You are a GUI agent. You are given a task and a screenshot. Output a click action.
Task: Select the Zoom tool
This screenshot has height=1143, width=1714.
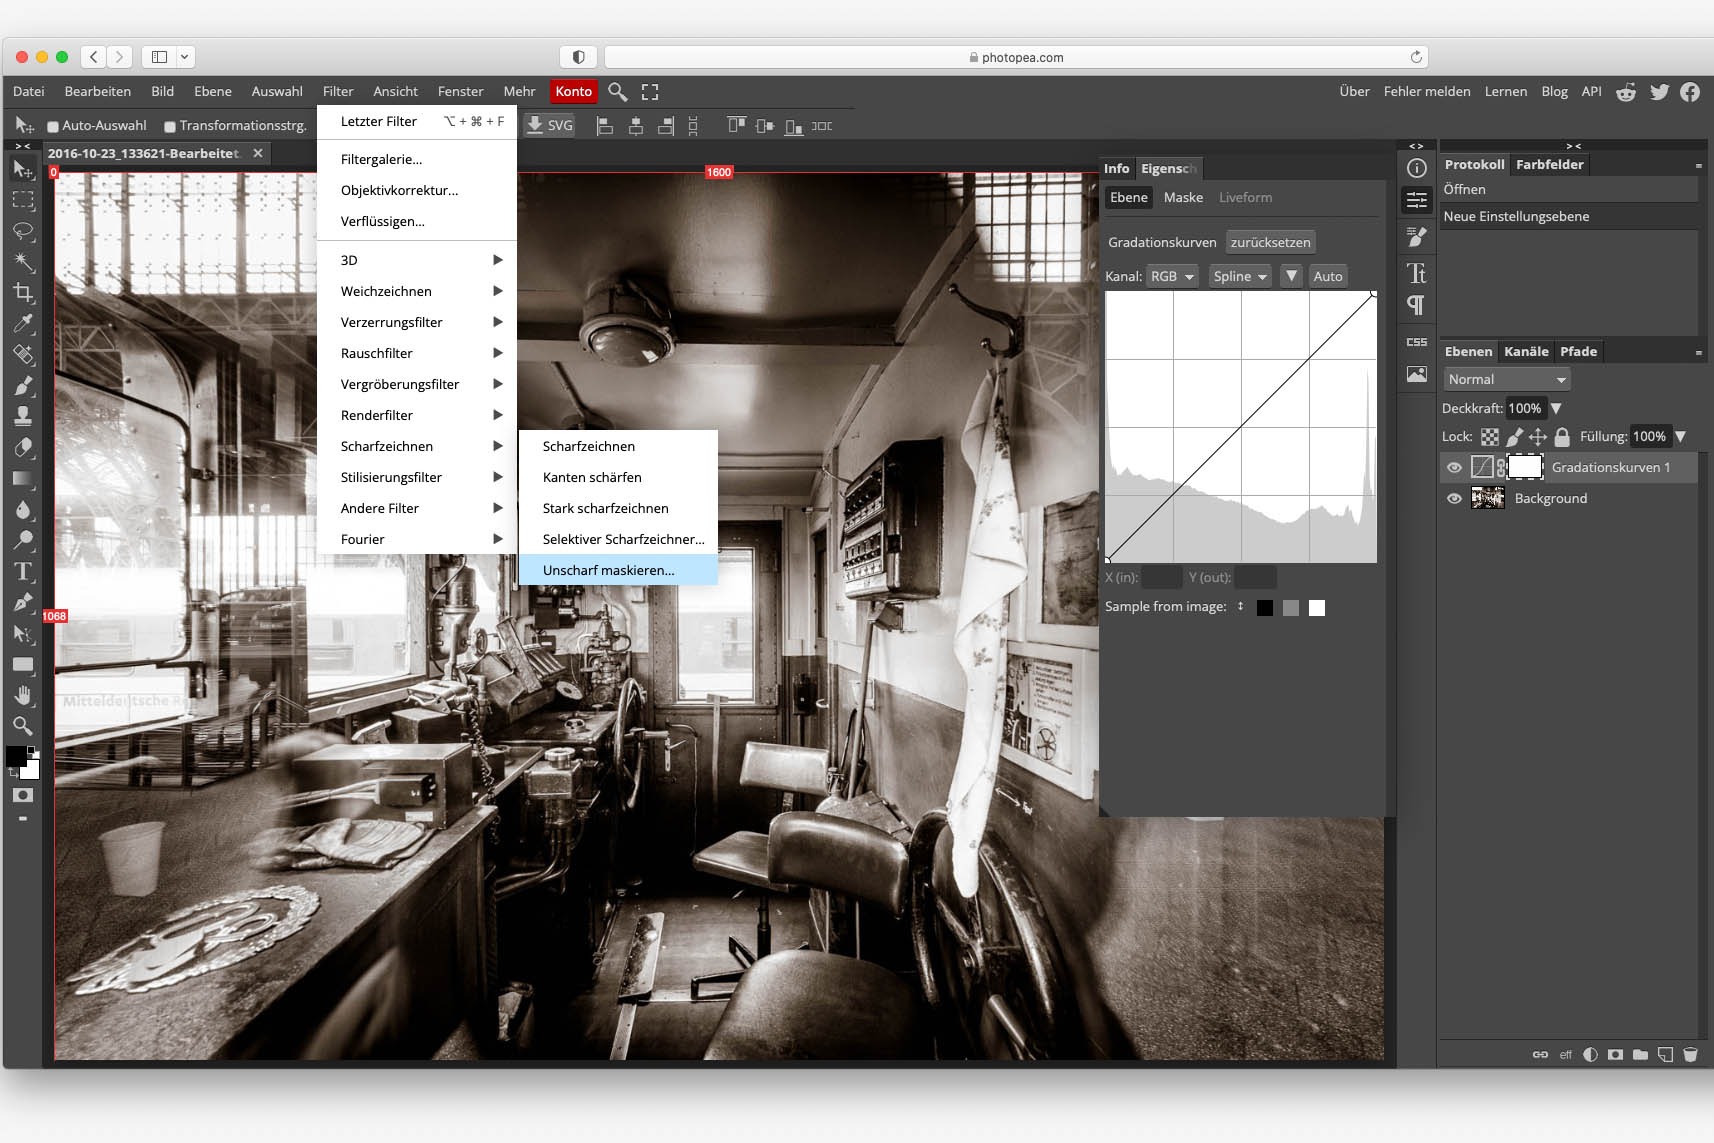(24, 727)
